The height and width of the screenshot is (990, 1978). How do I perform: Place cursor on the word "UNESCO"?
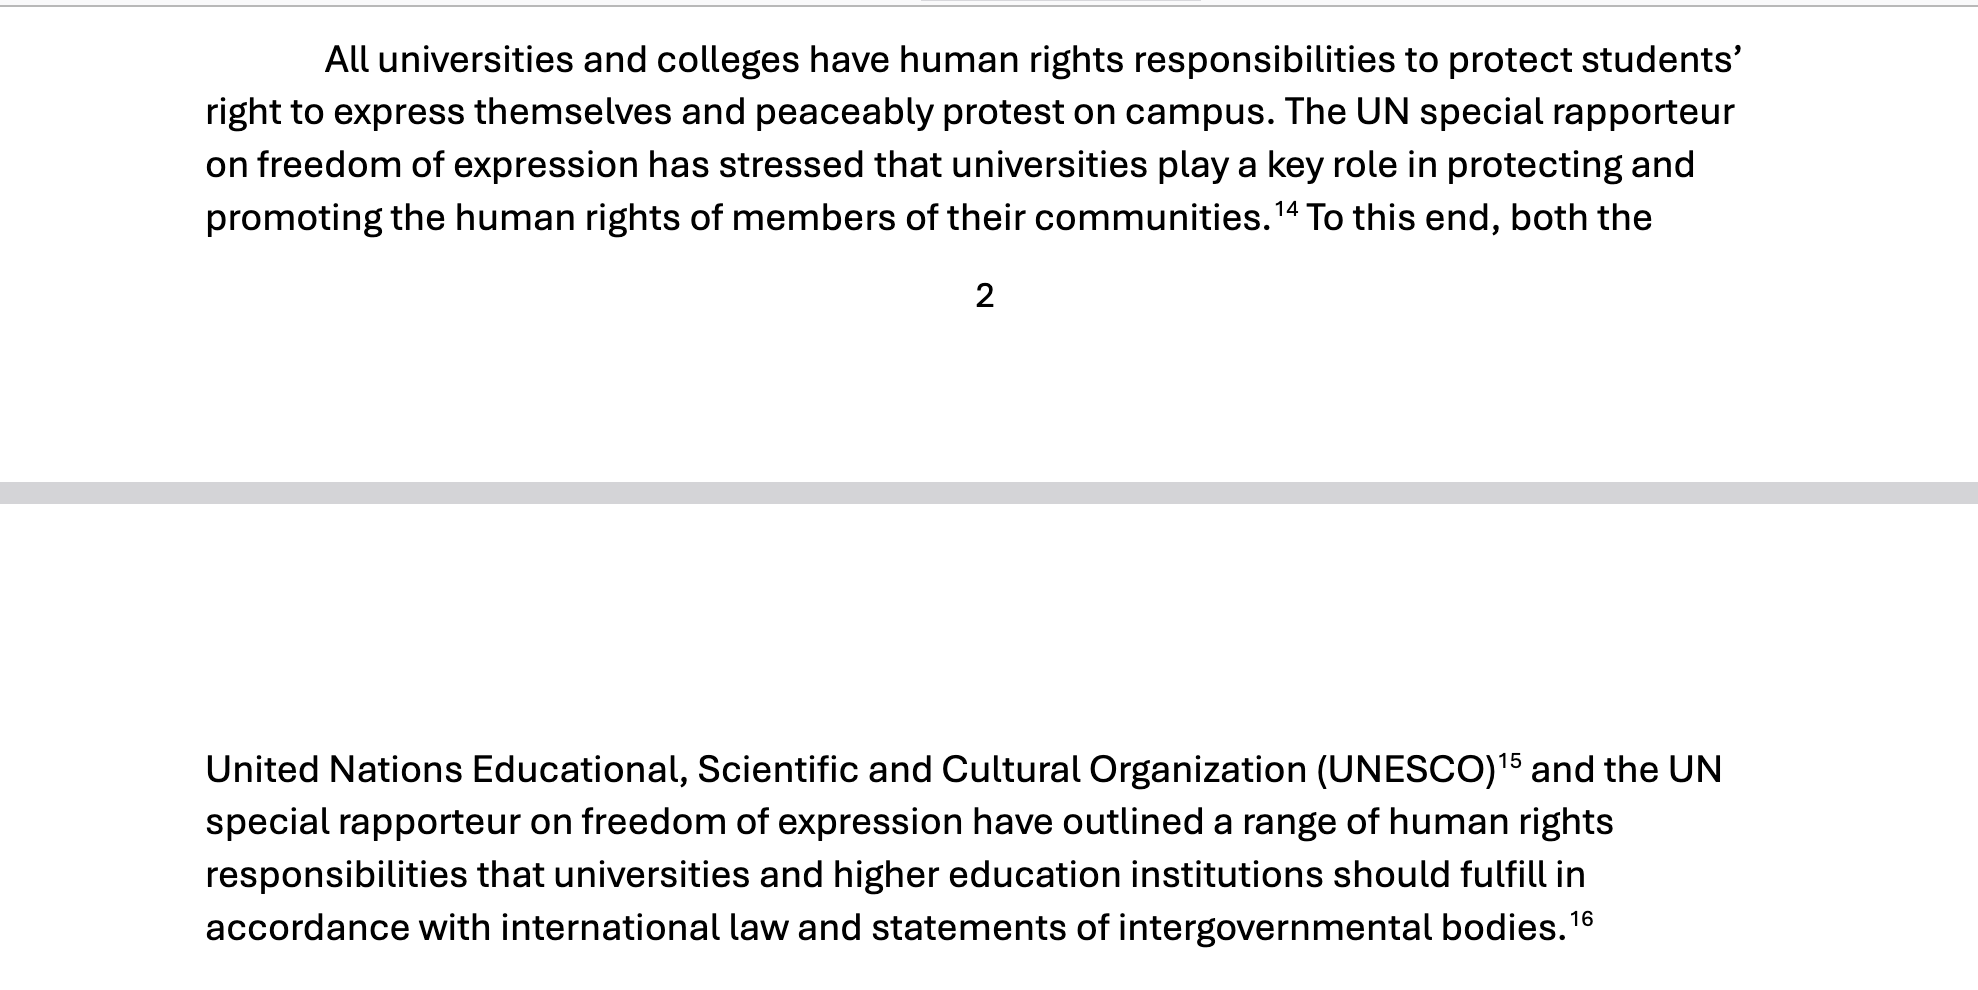point(1406,770)
